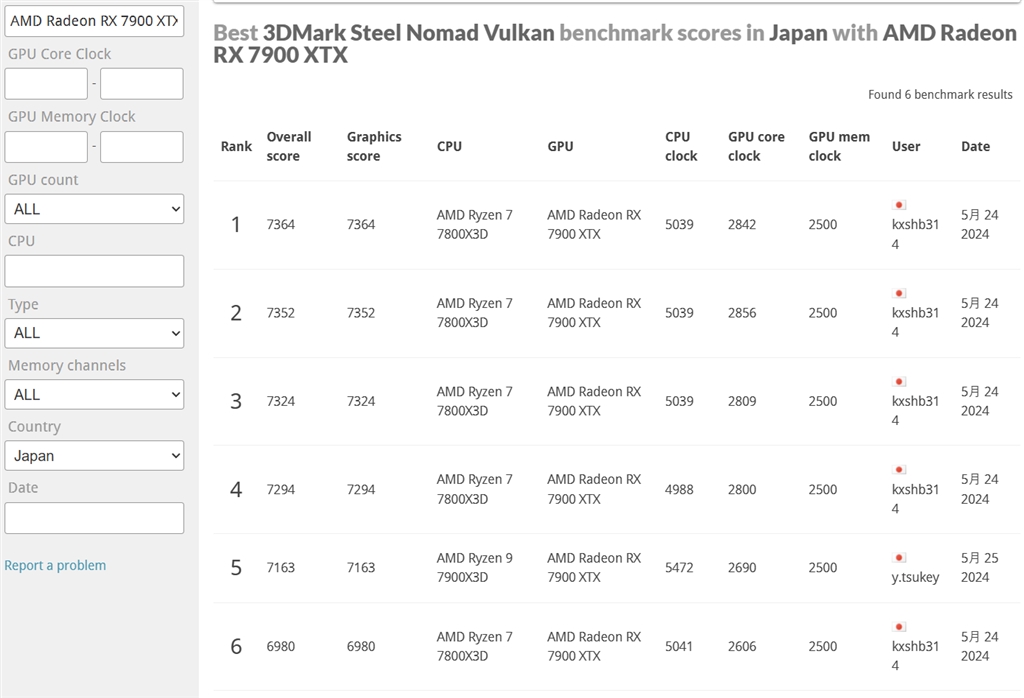This screenshot has height=698, width=1024.
Task: Click Japan flag icon in rank 6 row
Action: [x=899, y=626]
